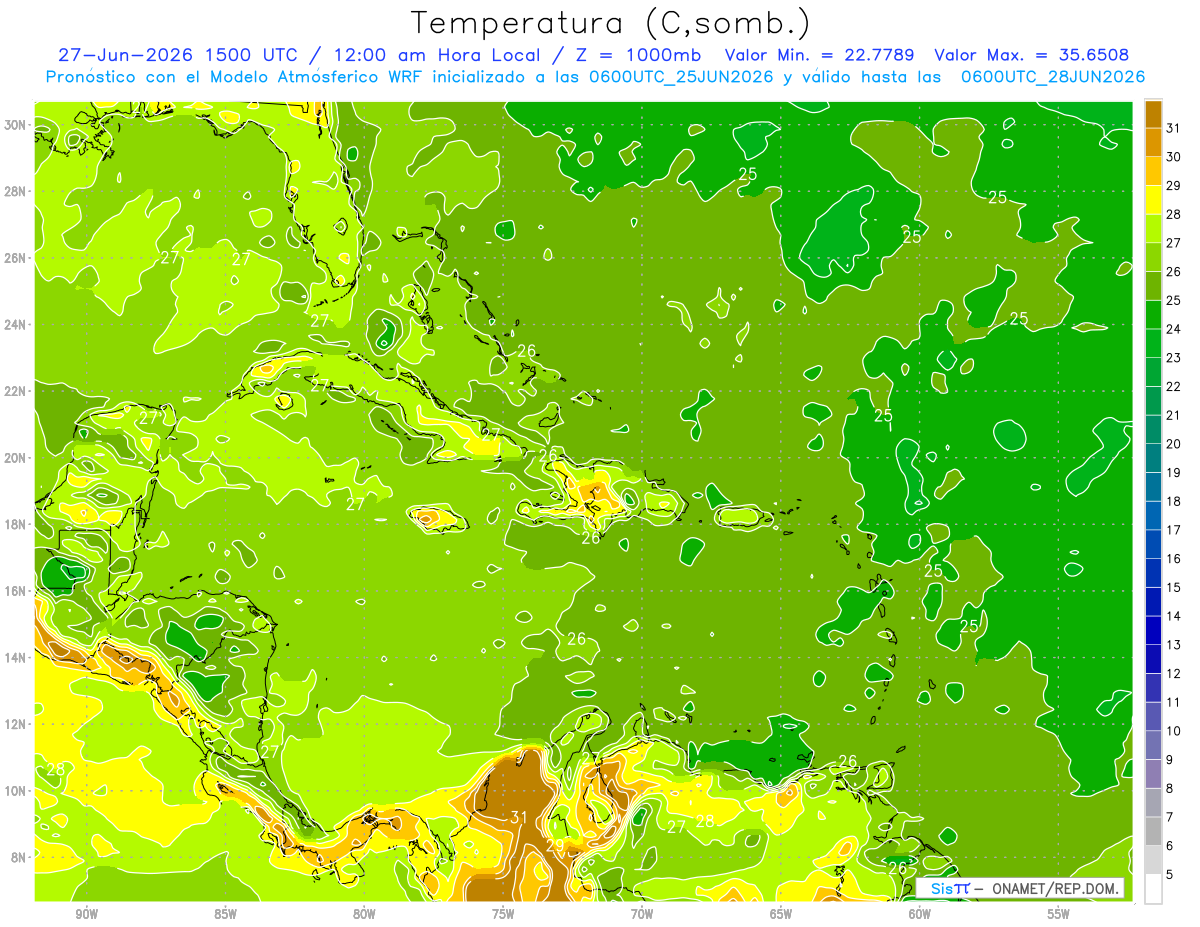The height and width of the screenshot is (927, 1200).
Task: Click the 30N latitude axis label
Action: click(x=15, y=125)
